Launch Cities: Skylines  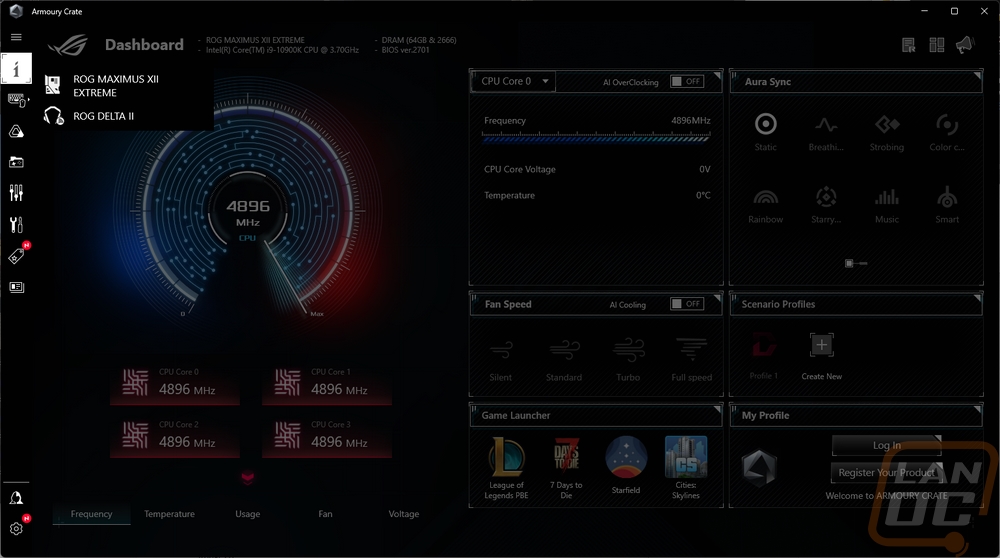tap(686, 468)
